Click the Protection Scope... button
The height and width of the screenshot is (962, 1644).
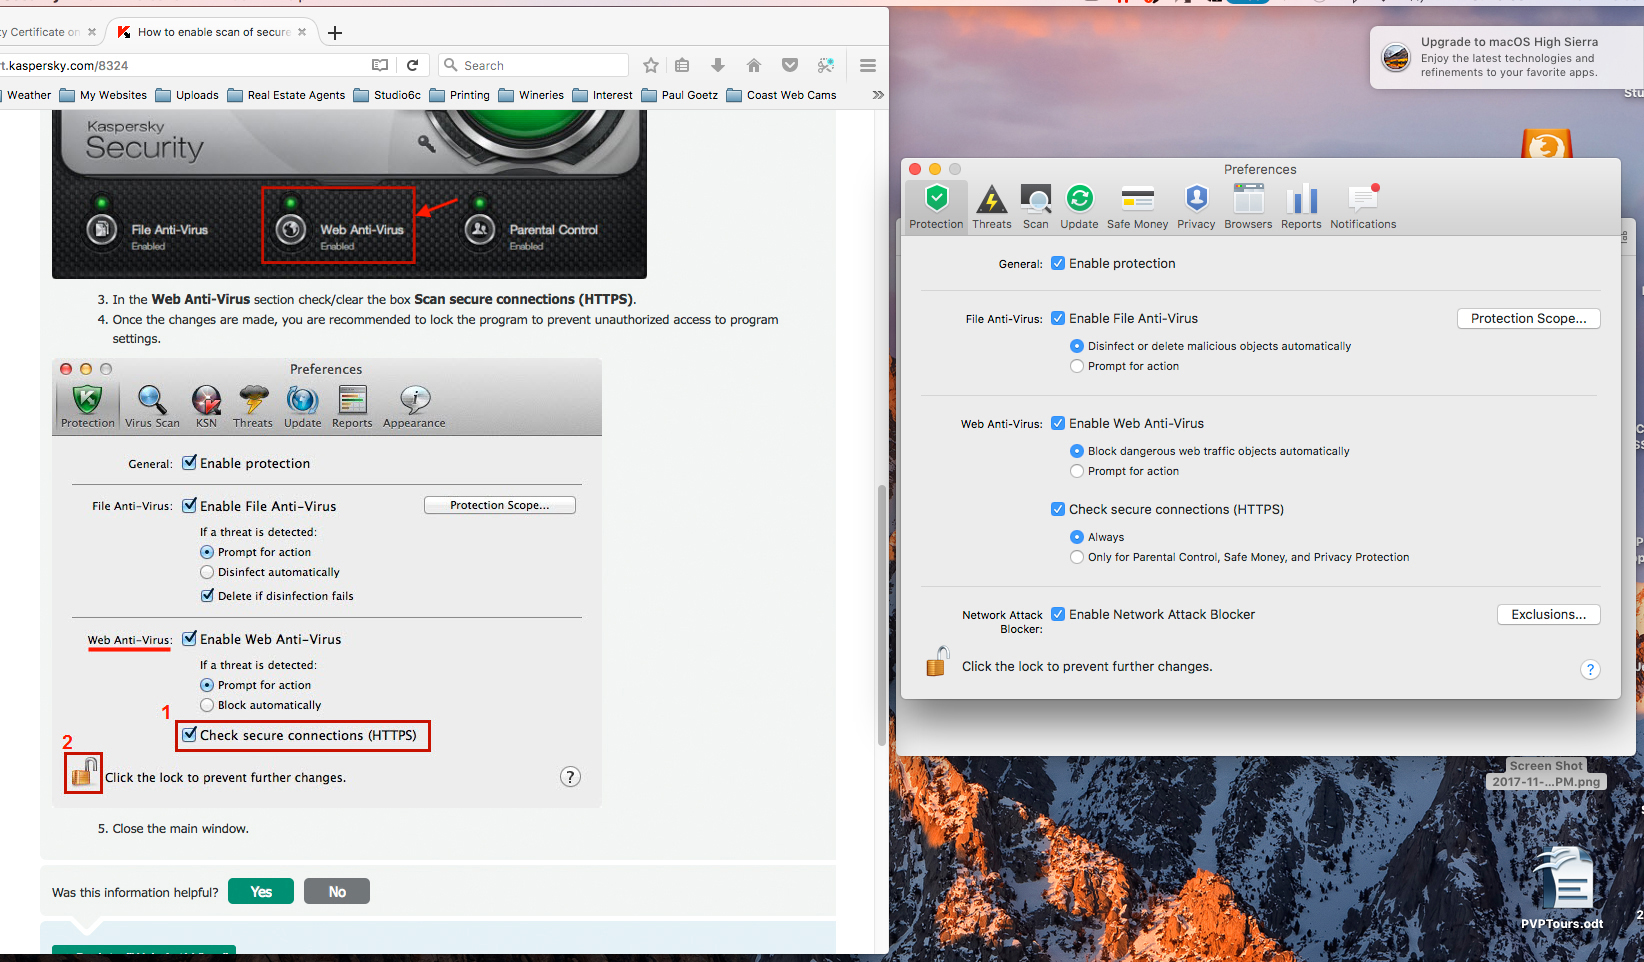tap(1528, 318)
